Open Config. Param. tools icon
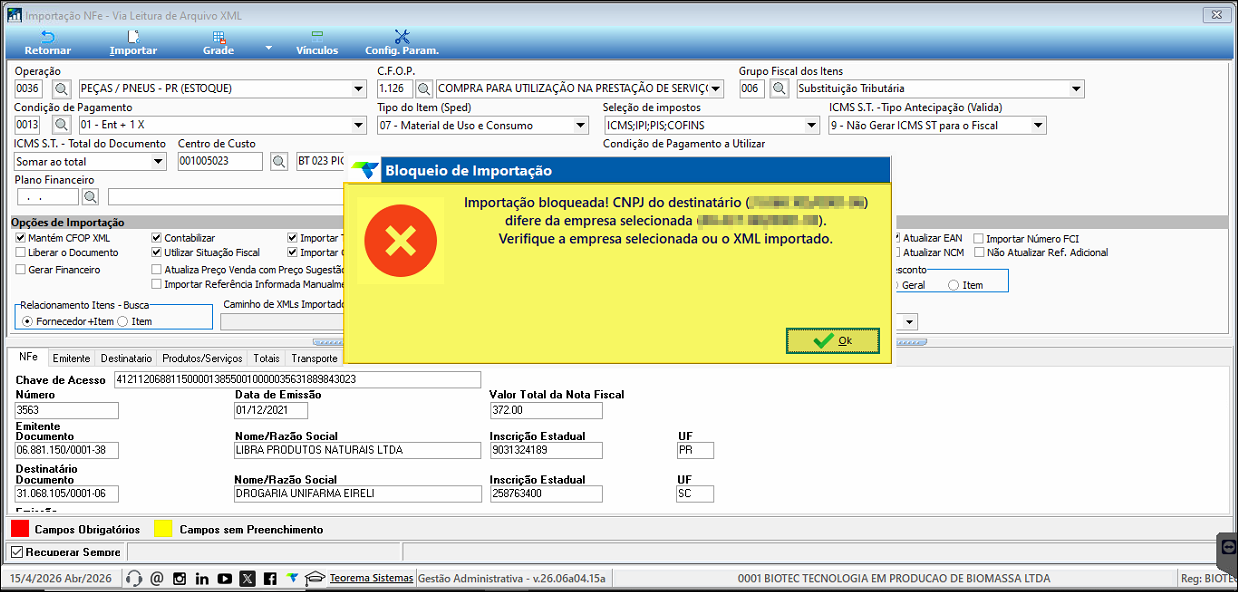 coord(402,36)
